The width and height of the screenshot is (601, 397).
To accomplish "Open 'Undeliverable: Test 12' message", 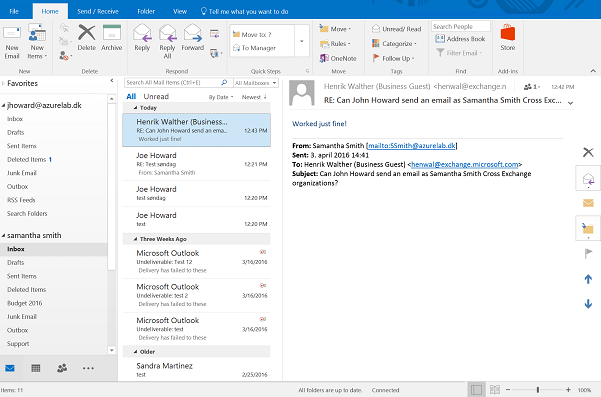I will pyautogui.click(x=197, y=262).
